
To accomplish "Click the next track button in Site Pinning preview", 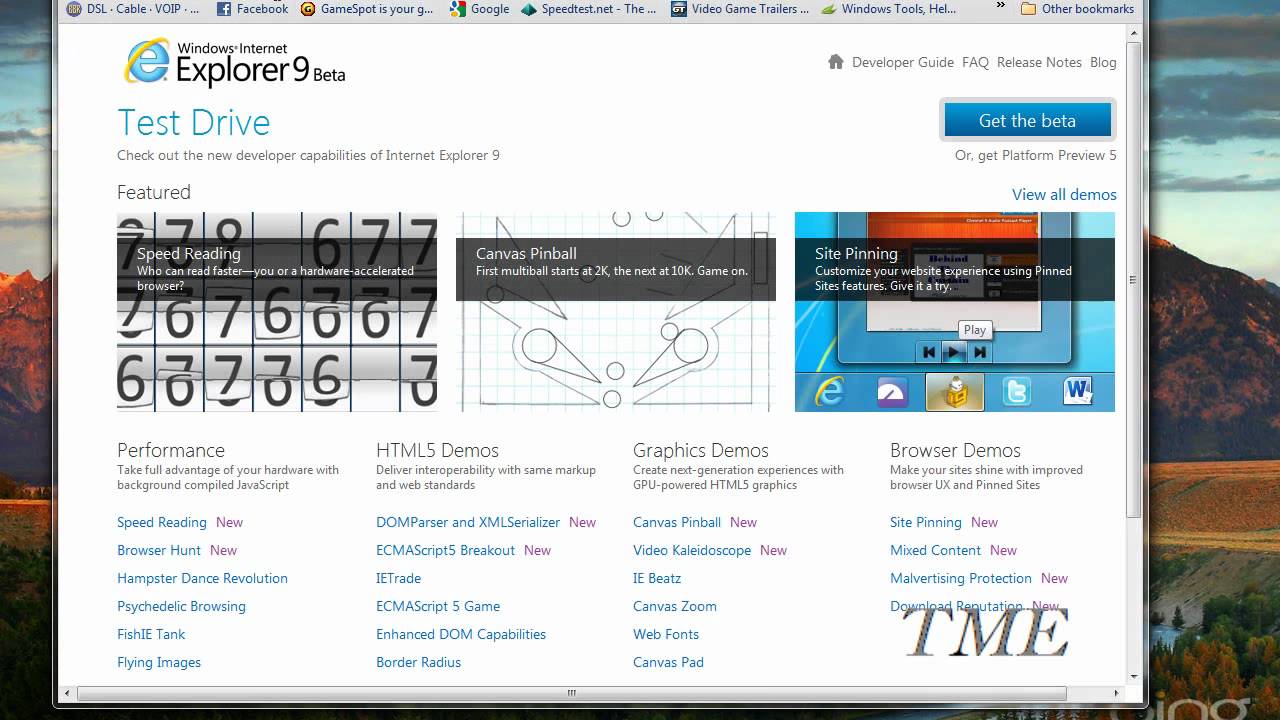I will pos(980,352).
